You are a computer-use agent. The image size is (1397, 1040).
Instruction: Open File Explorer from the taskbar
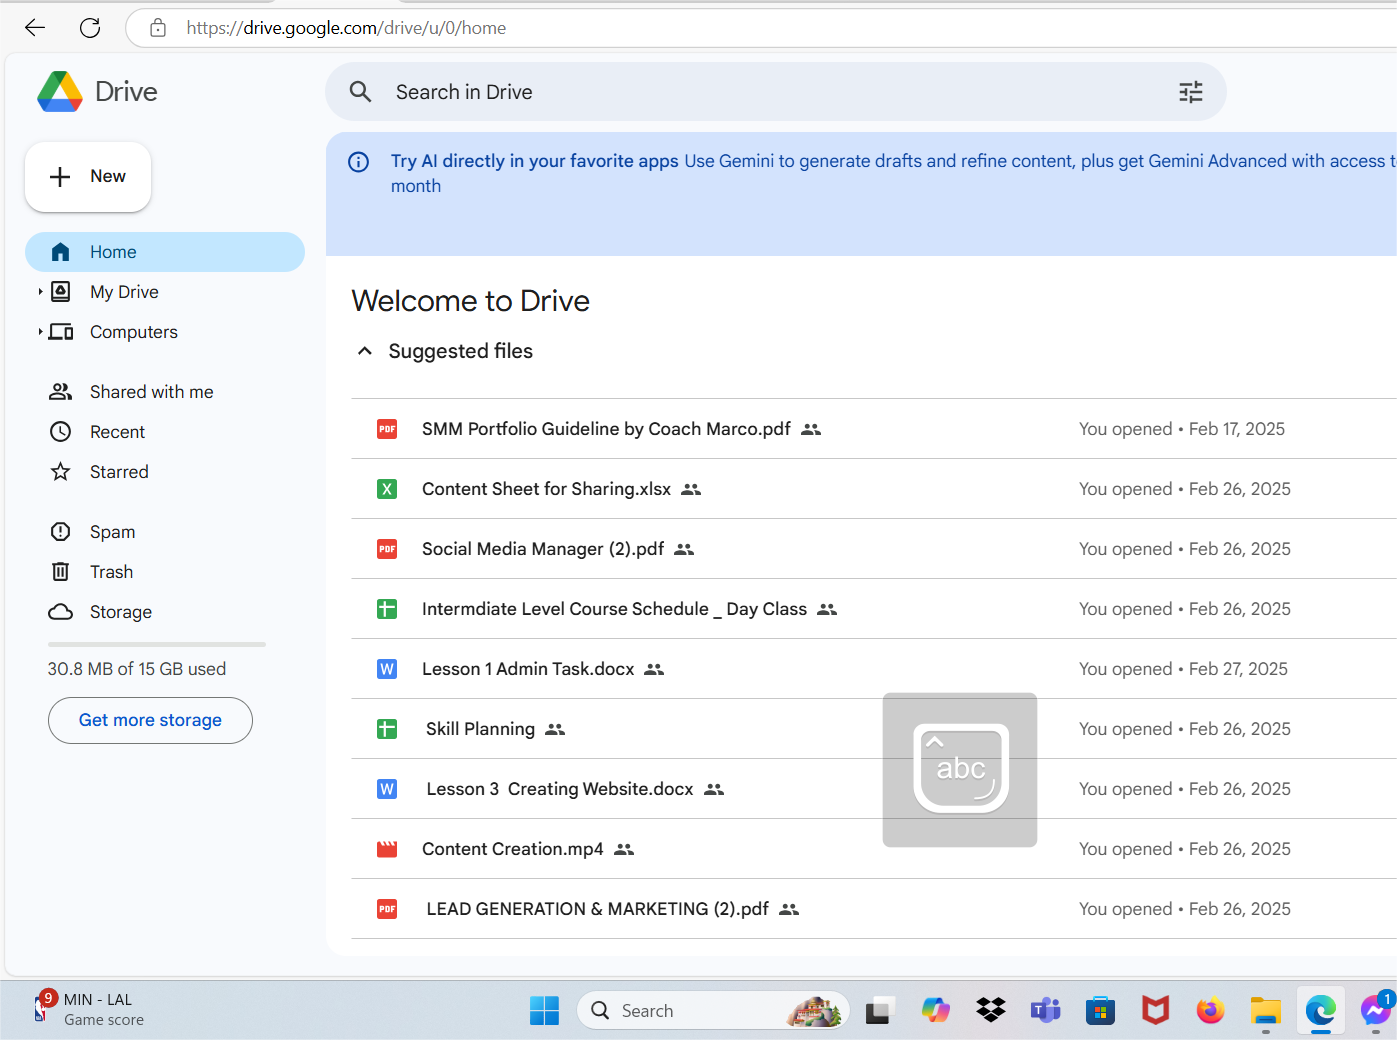pos(1265,1011)
